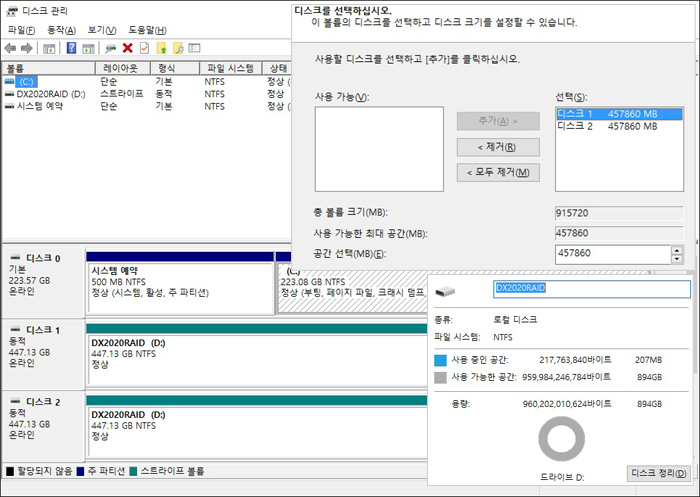The width and height of the screenshot is (700, 497).
Task: Click the teal 스트라이프 볼륨 legend swatch
Action: pyautogui.click(x=133, y=471)
